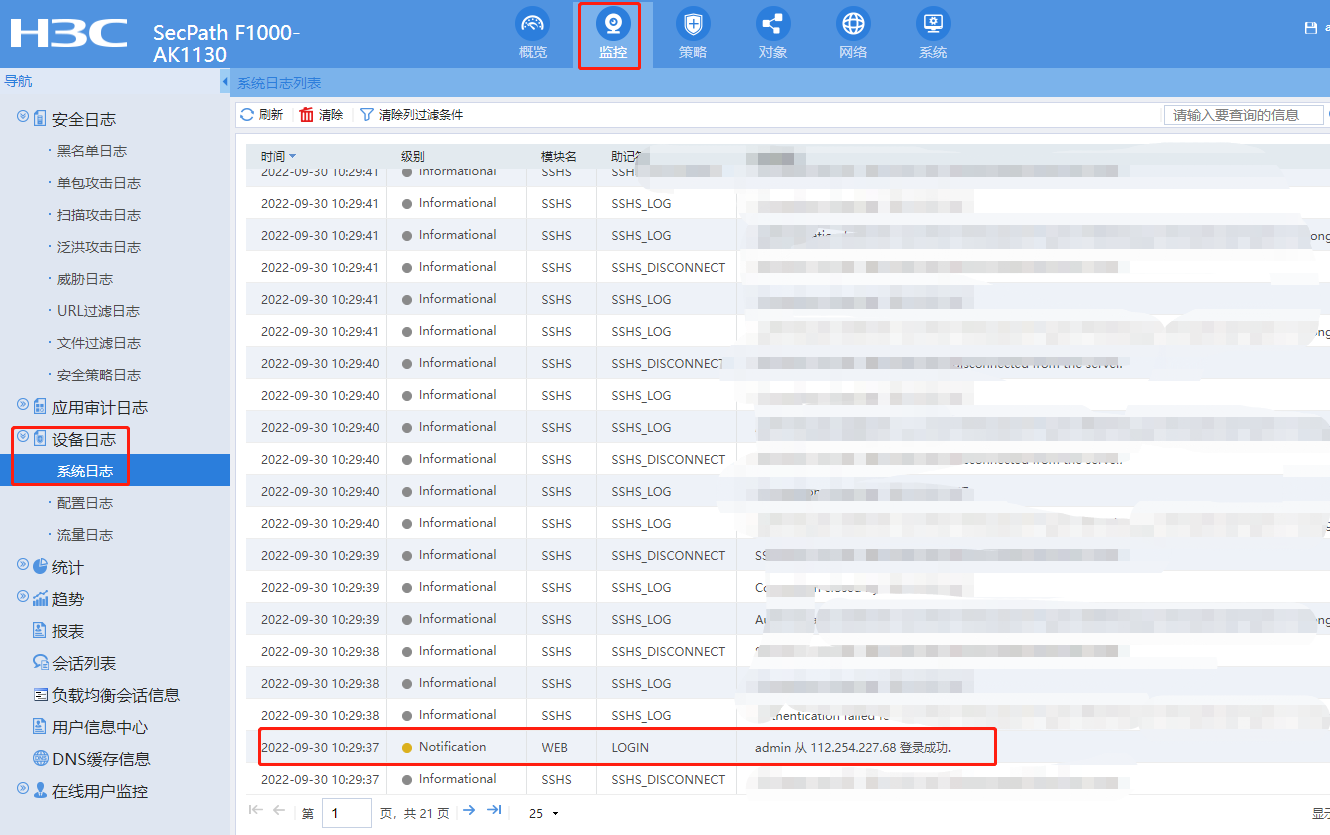Jump to the last page arrow

click(x=494, y=811)
